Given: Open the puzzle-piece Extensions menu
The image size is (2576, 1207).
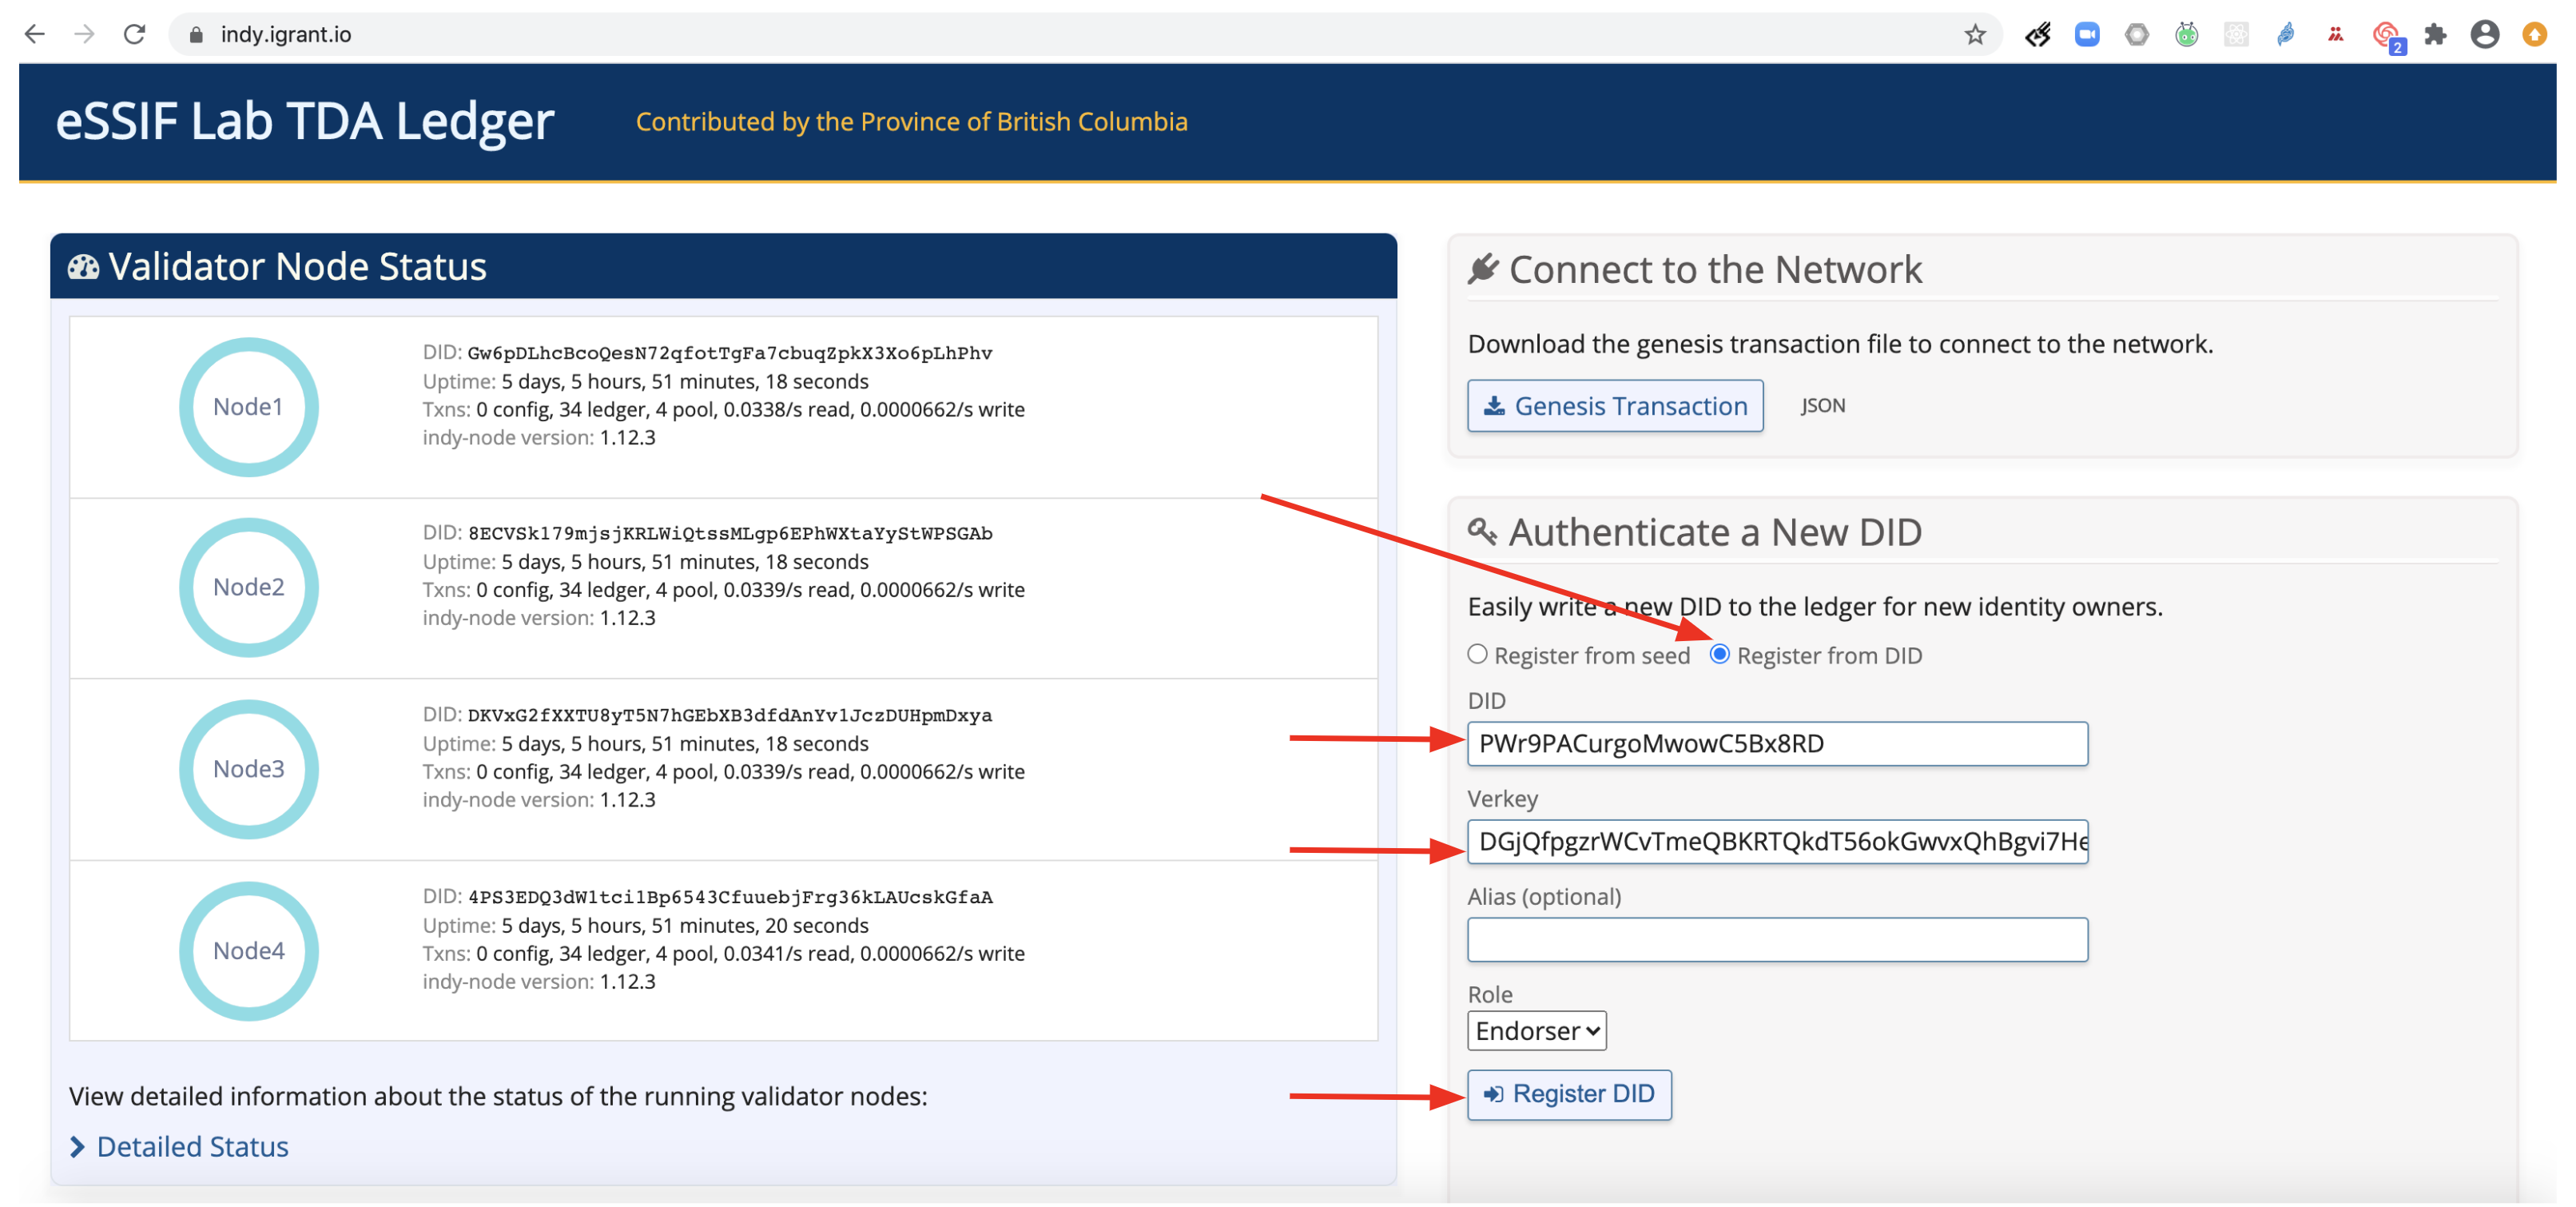Looking at the screenshot, I should (x=2436, y=34).
